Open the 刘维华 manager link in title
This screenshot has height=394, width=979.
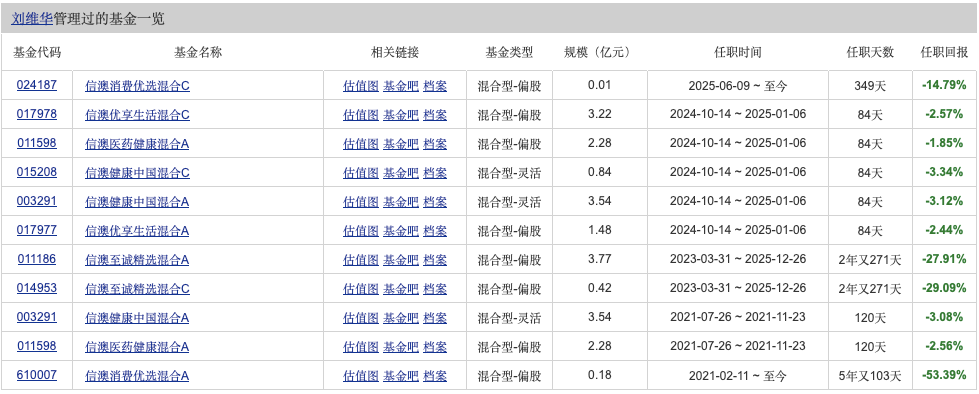32,19
